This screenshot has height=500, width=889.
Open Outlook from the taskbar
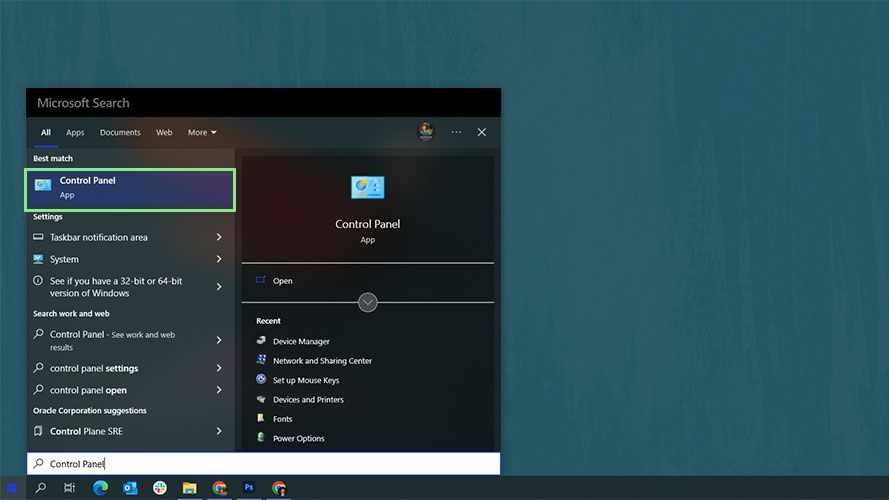point(130,488)
